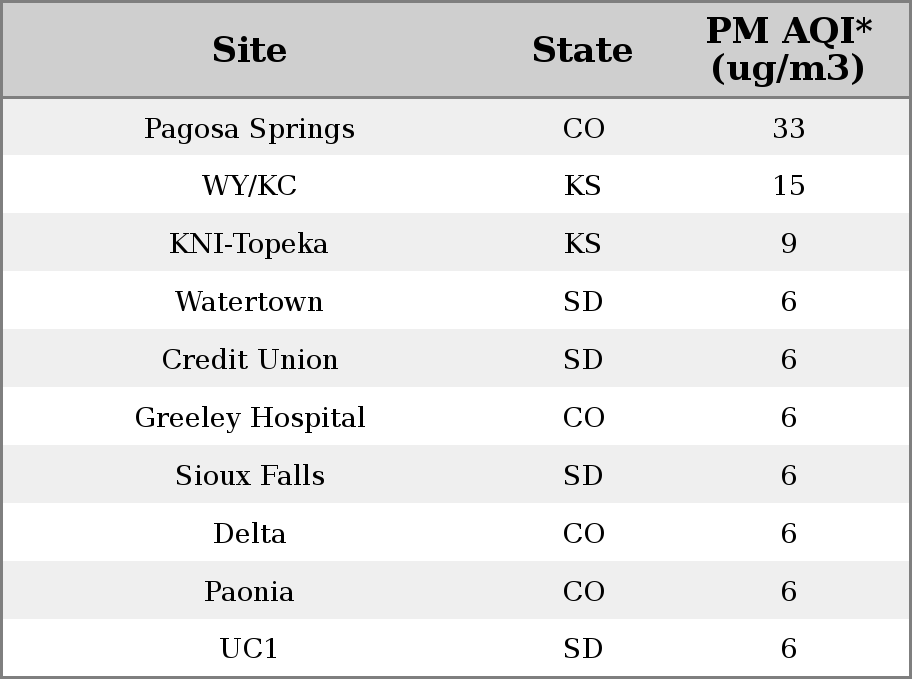The image size is (912, 679).
Task: Click the SD state cell for Watertown
Action: point(583,301)
